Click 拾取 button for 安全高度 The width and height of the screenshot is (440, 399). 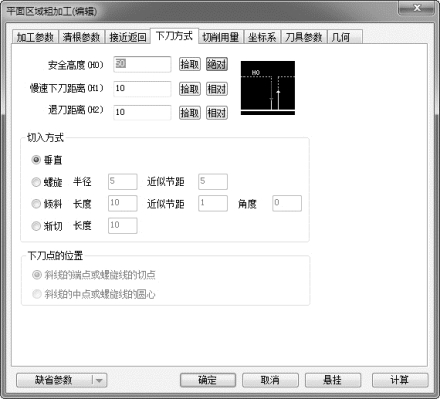[x=190, y=64]
